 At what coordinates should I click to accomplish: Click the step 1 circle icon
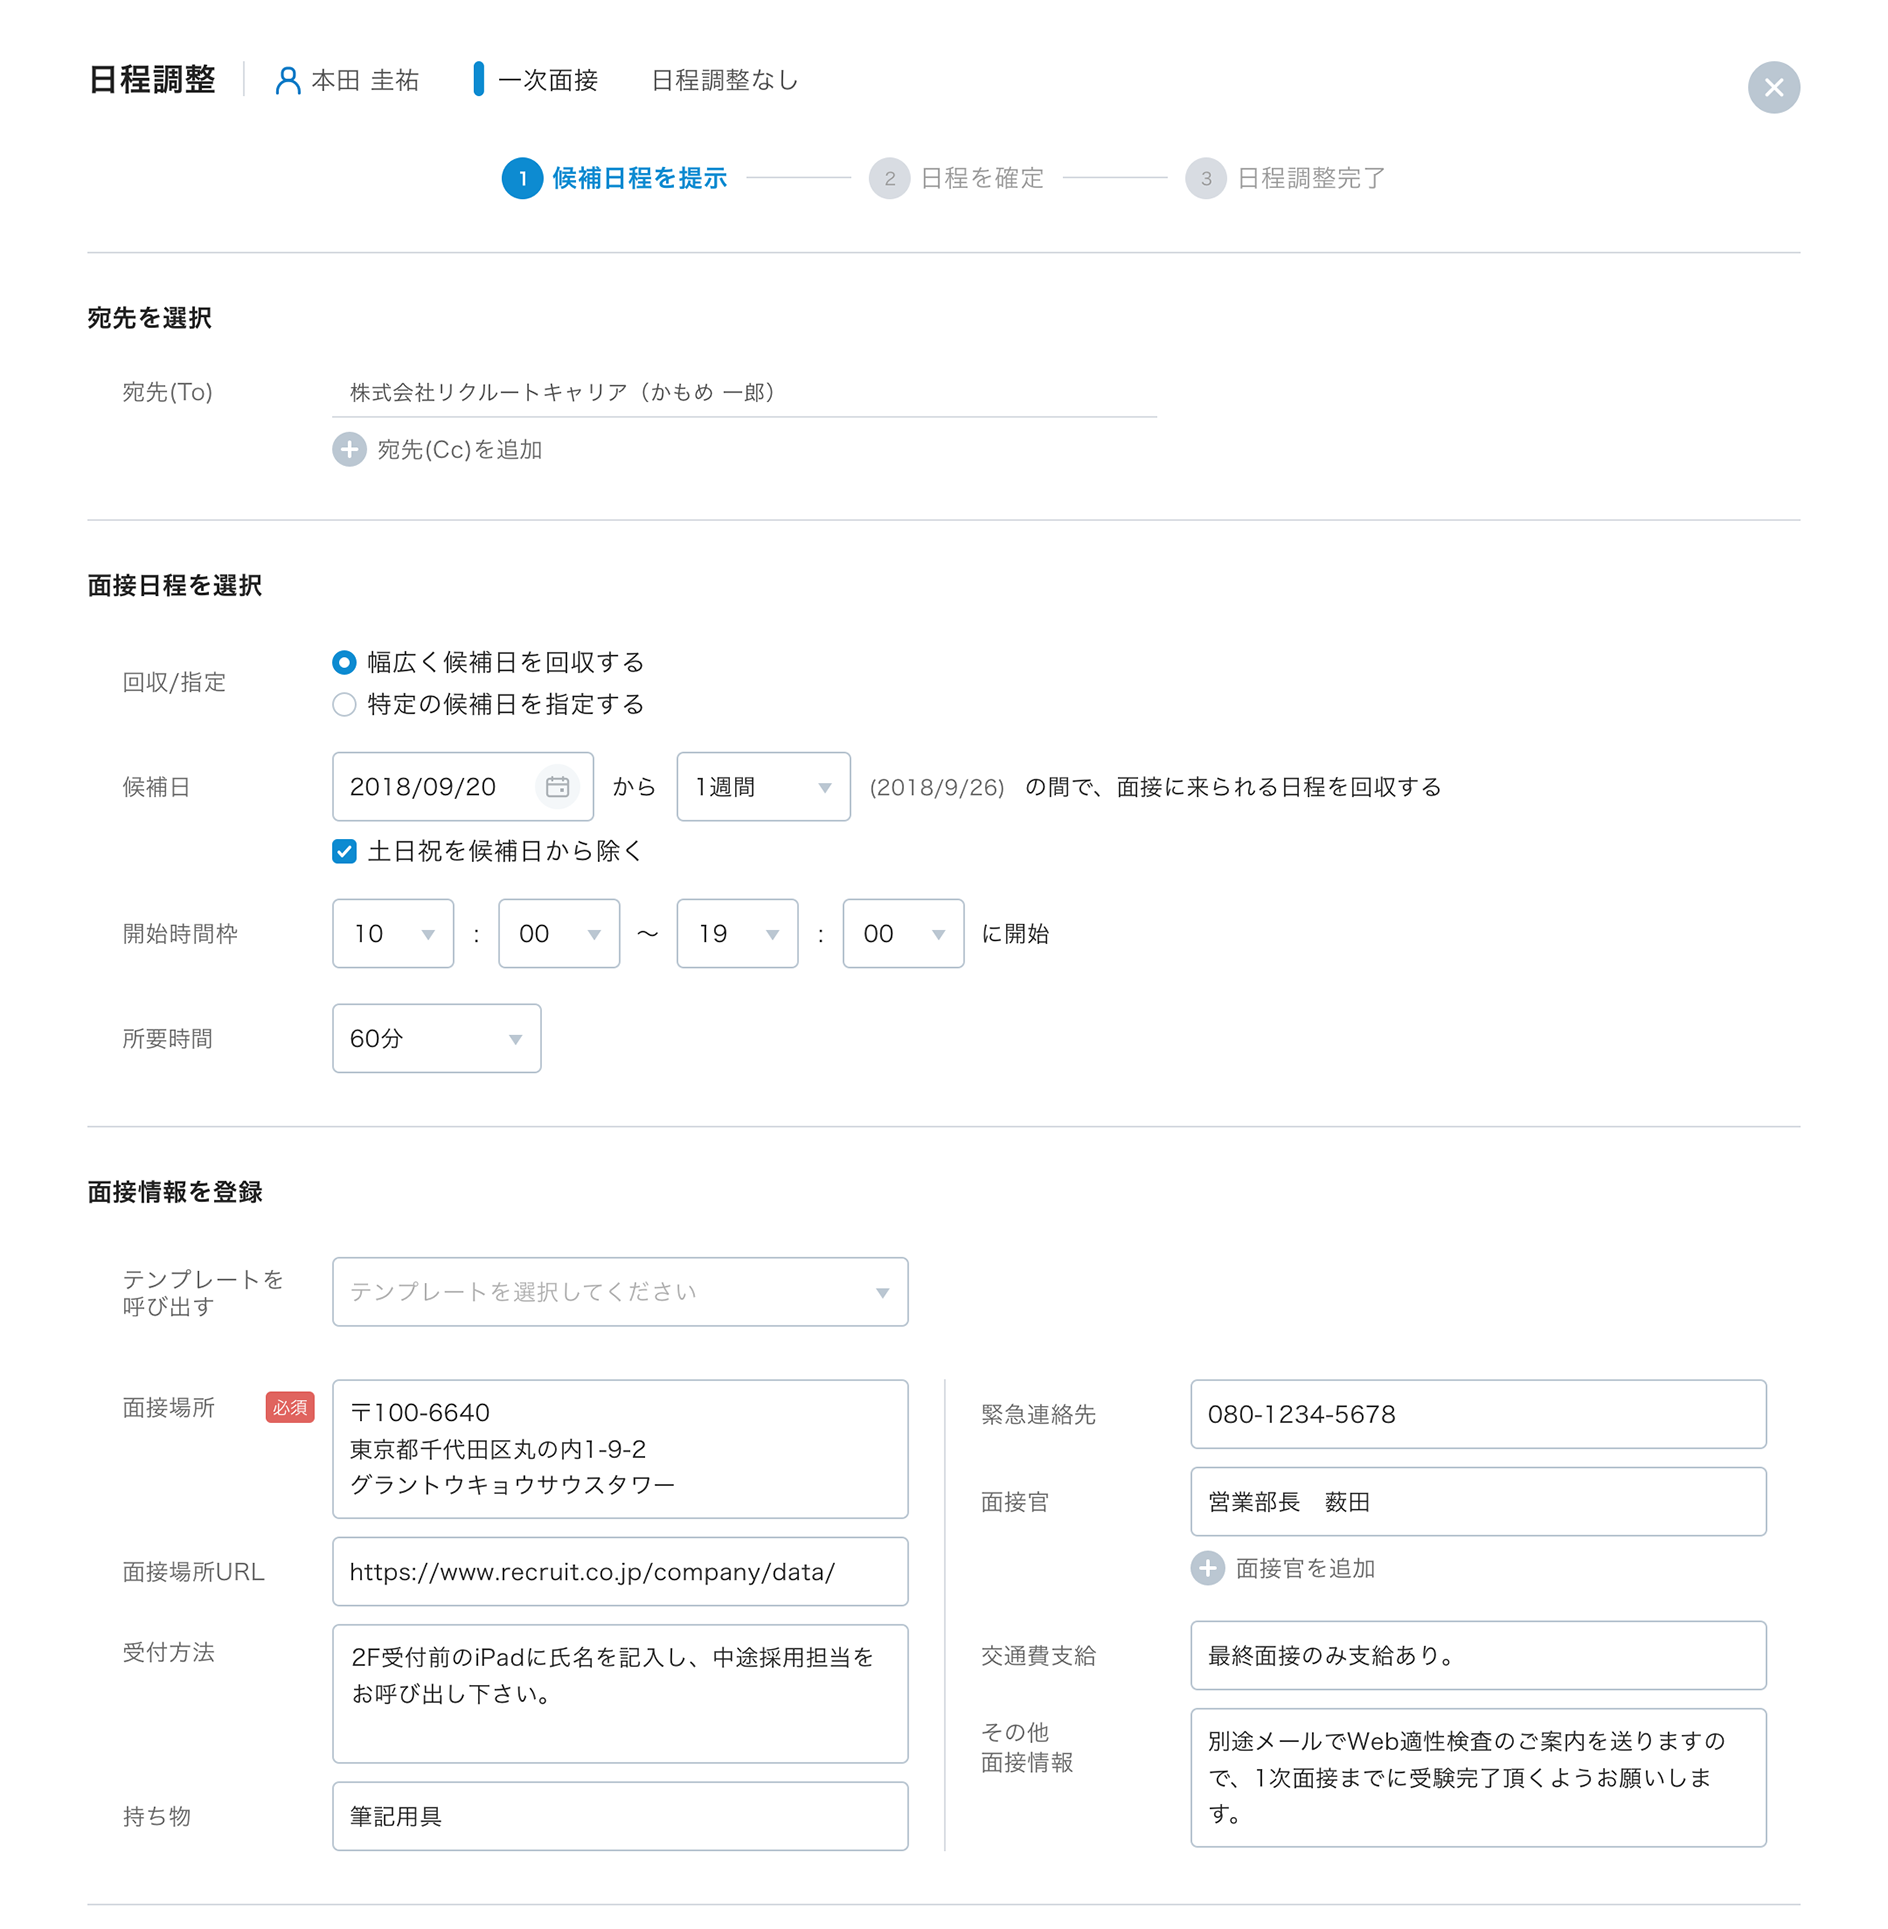522,179
